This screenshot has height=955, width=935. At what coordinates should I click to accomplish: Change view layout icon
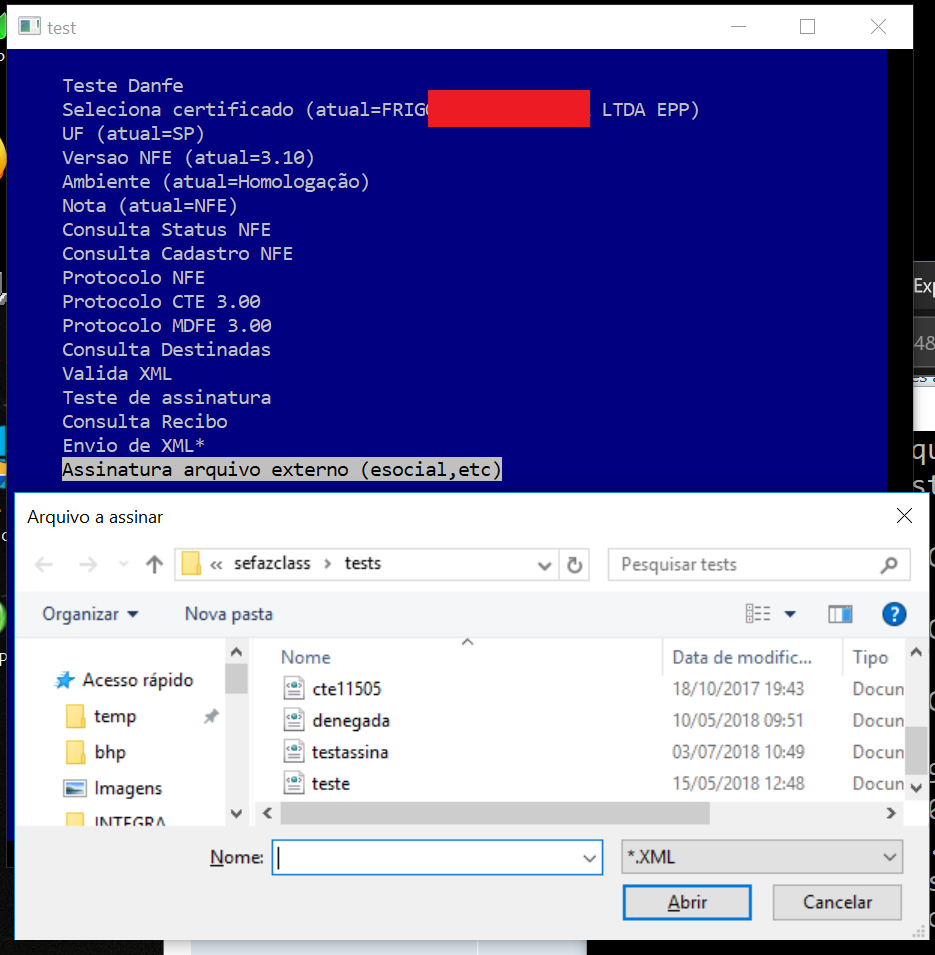[x=758, y=613]
